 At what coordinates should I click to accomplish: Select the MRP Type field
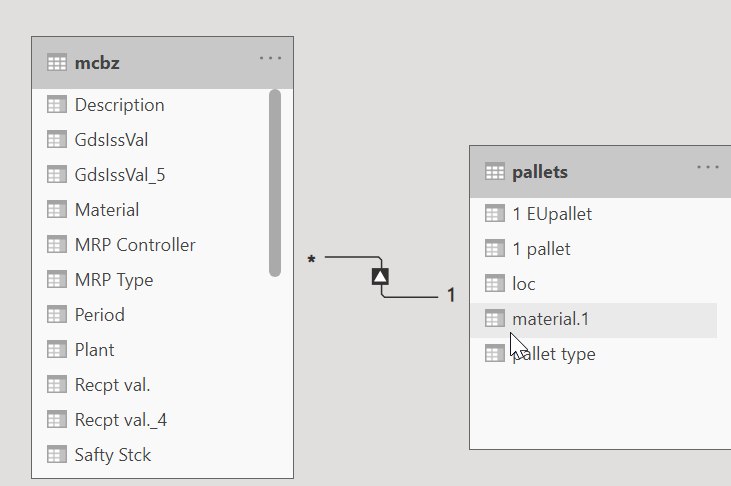point(150,279)
